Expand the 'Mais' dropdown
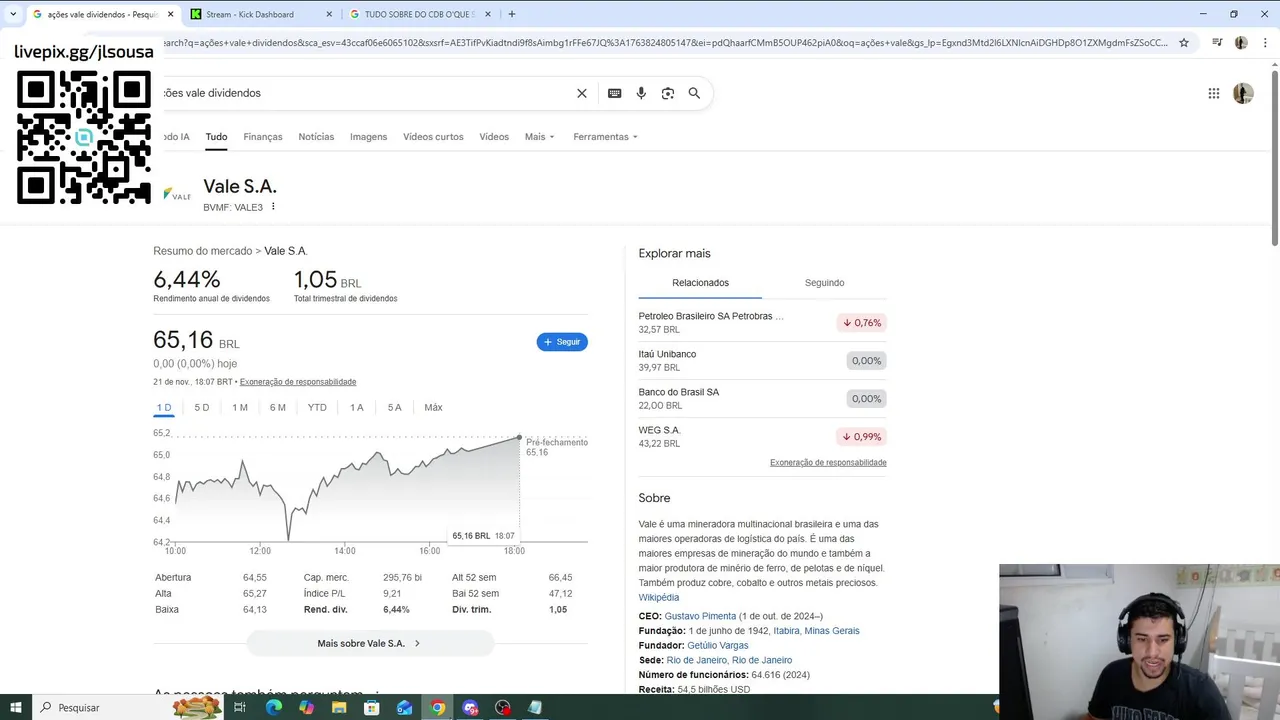Viewport: 1280px width, 720px height. click(539, 137)
